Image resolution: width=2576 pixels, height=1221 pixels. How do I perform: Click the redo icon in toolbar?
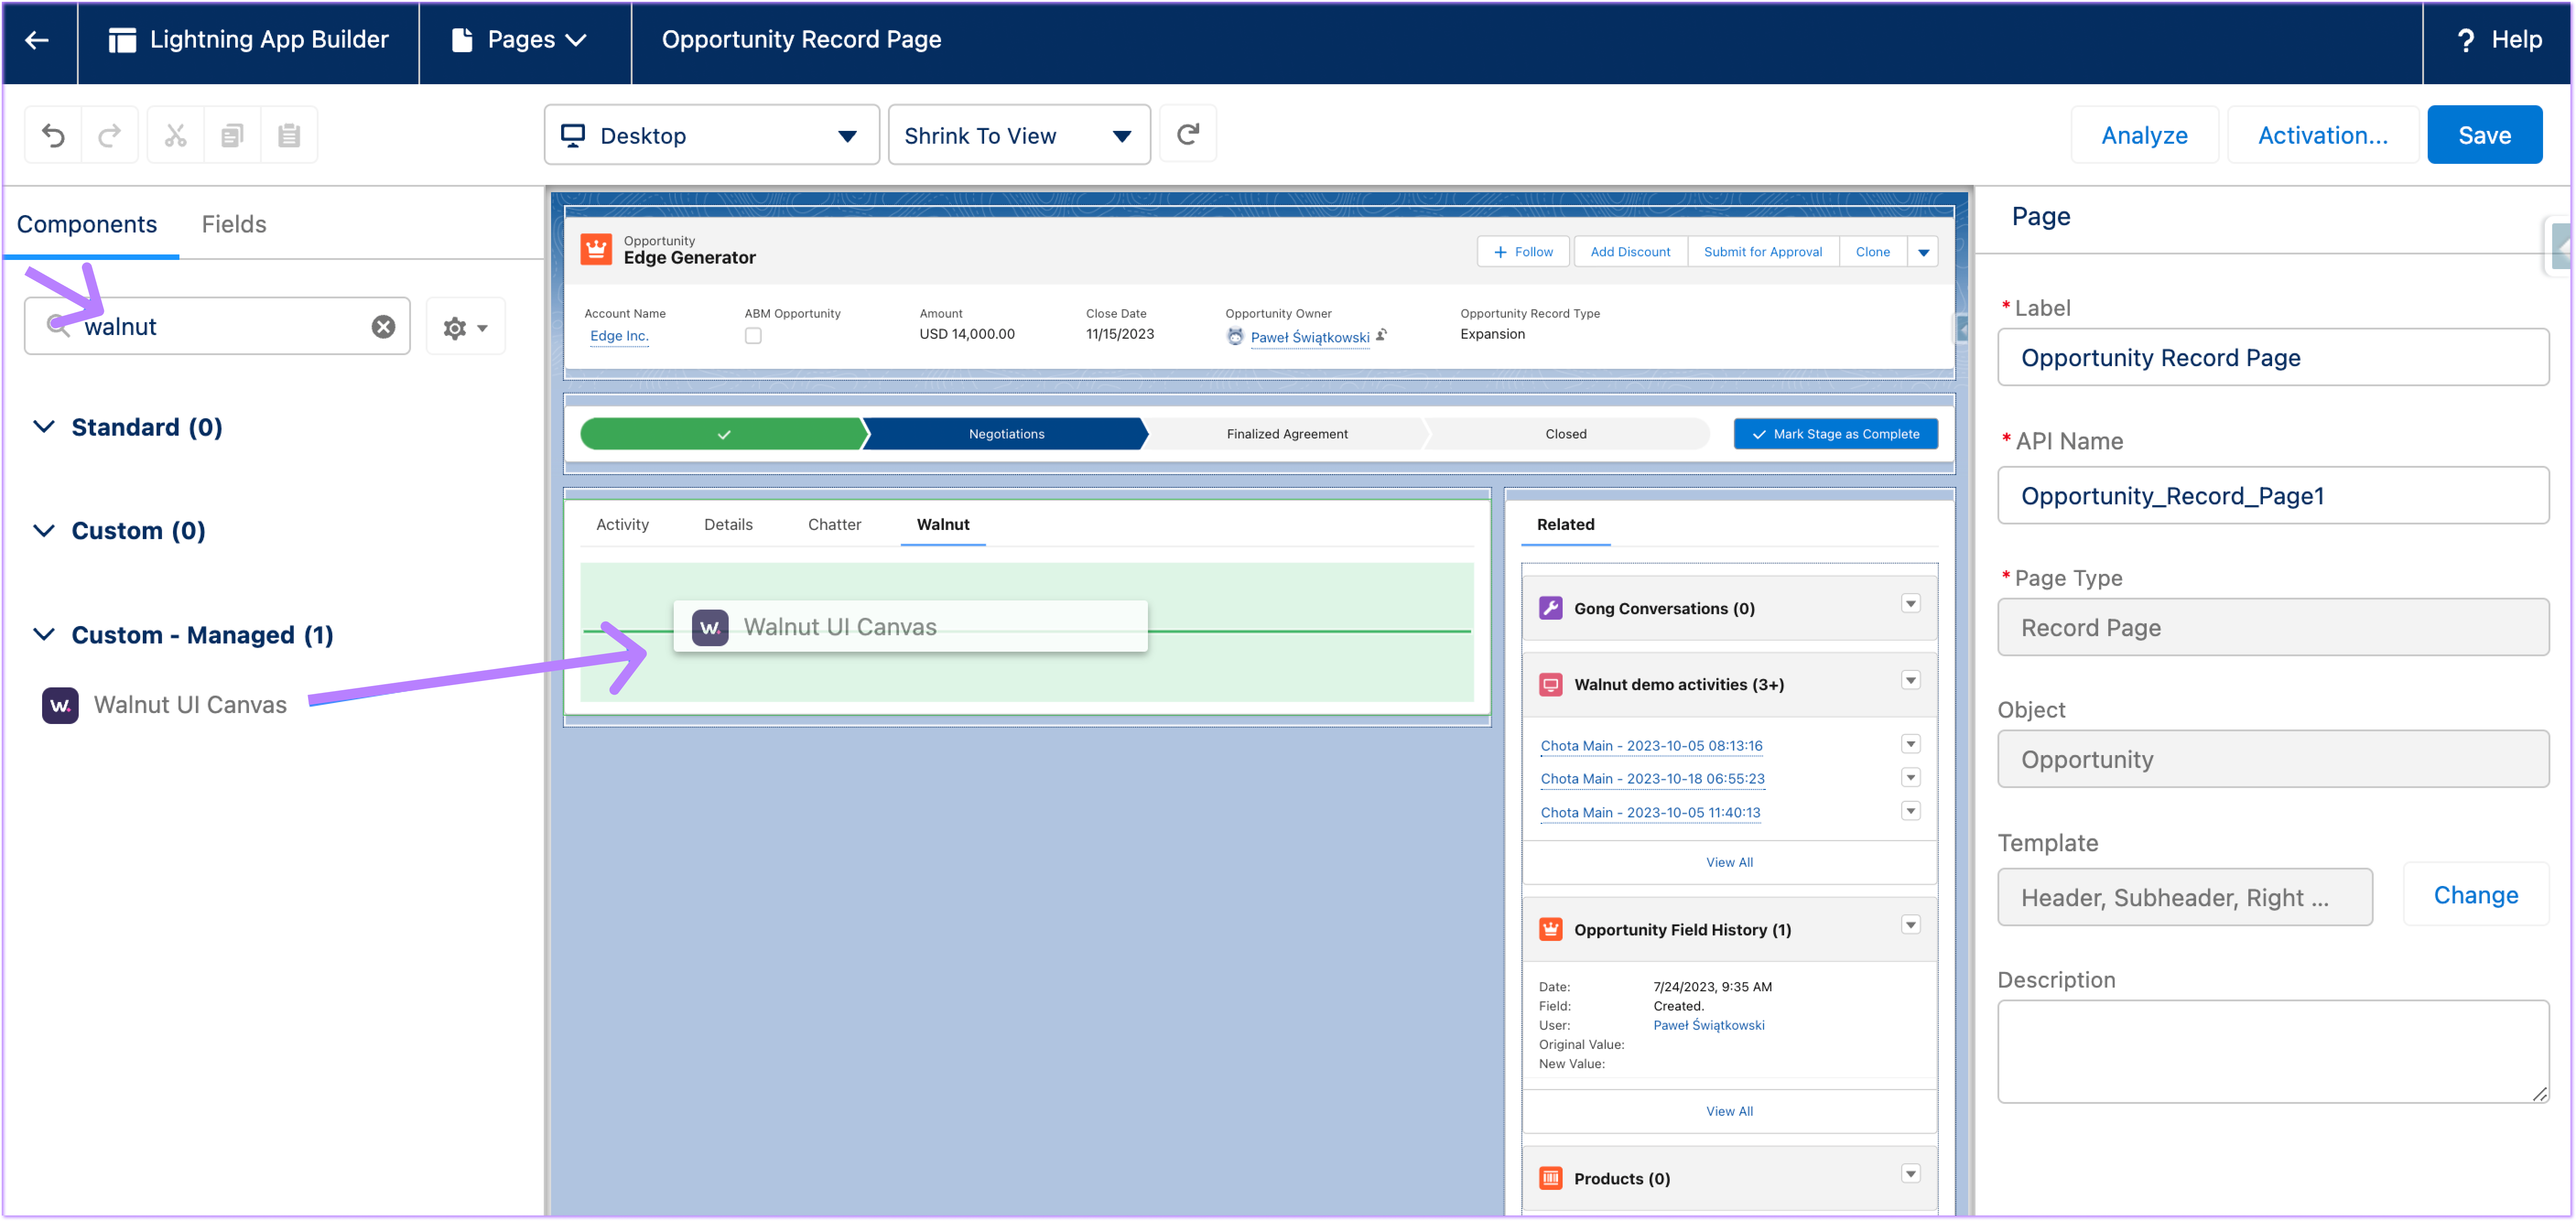pyautogui.click(x=110, y=135)
